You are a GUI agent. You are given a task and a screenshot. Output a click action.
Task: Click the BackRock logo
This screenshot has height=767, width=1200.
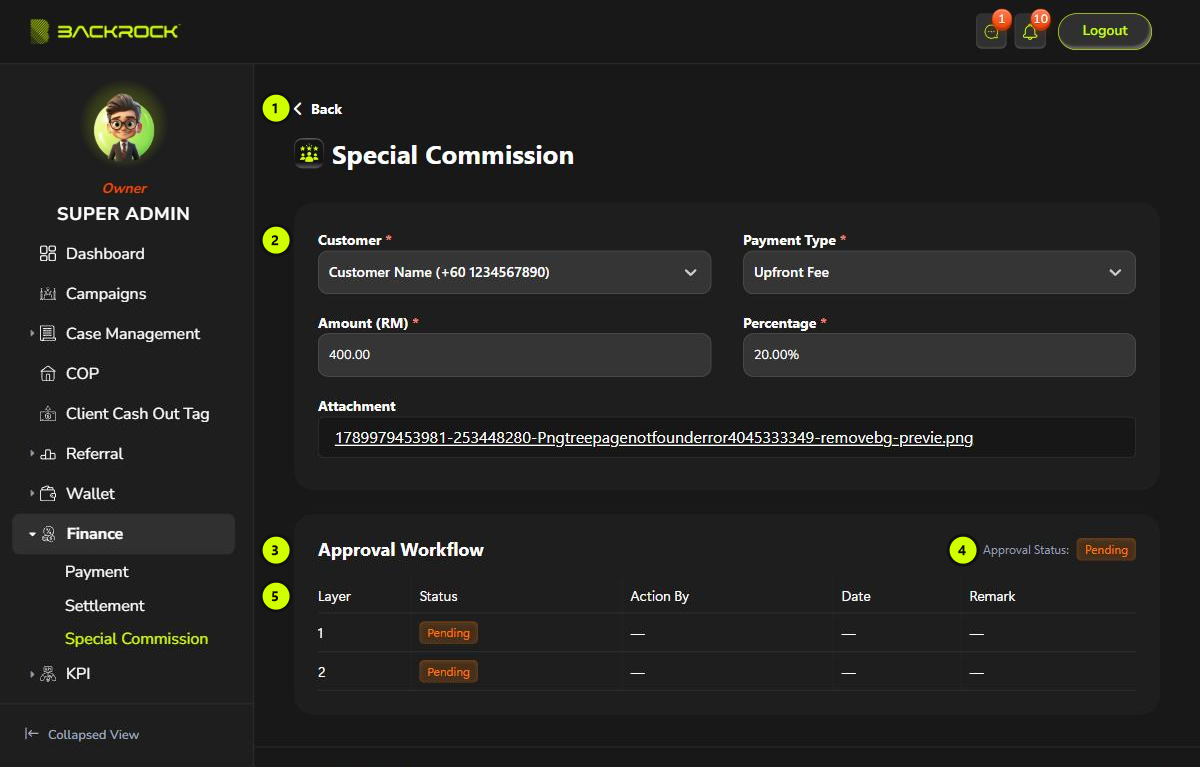(104, 31)
